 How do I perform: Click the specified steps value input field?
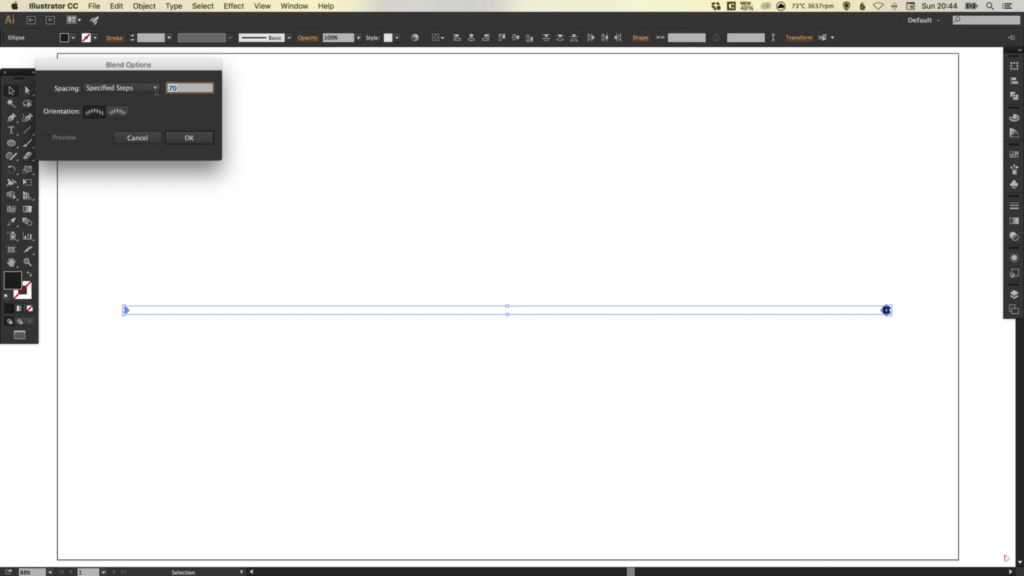point(189,88)
